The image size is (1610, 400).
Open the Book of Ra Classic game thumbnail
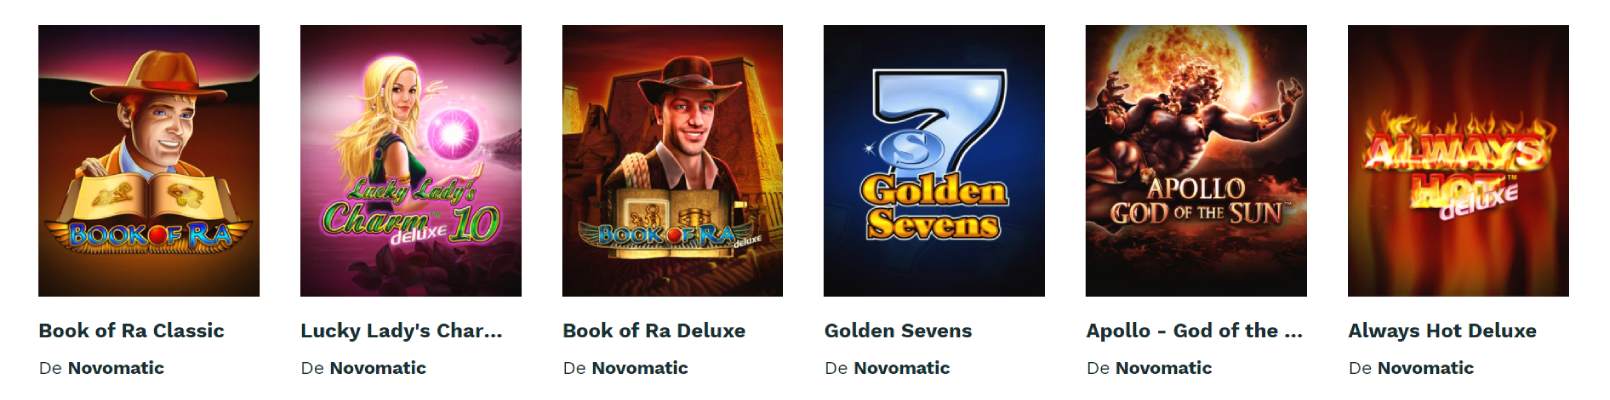pos(149,161)
